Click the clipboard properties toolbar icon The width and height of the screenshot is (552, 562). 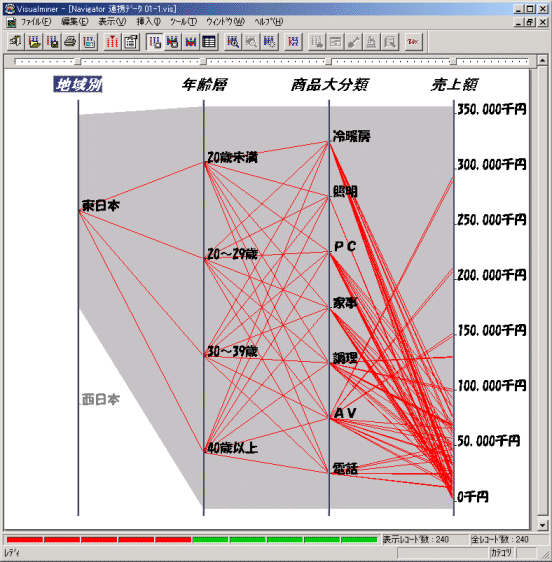pos(131,42)
